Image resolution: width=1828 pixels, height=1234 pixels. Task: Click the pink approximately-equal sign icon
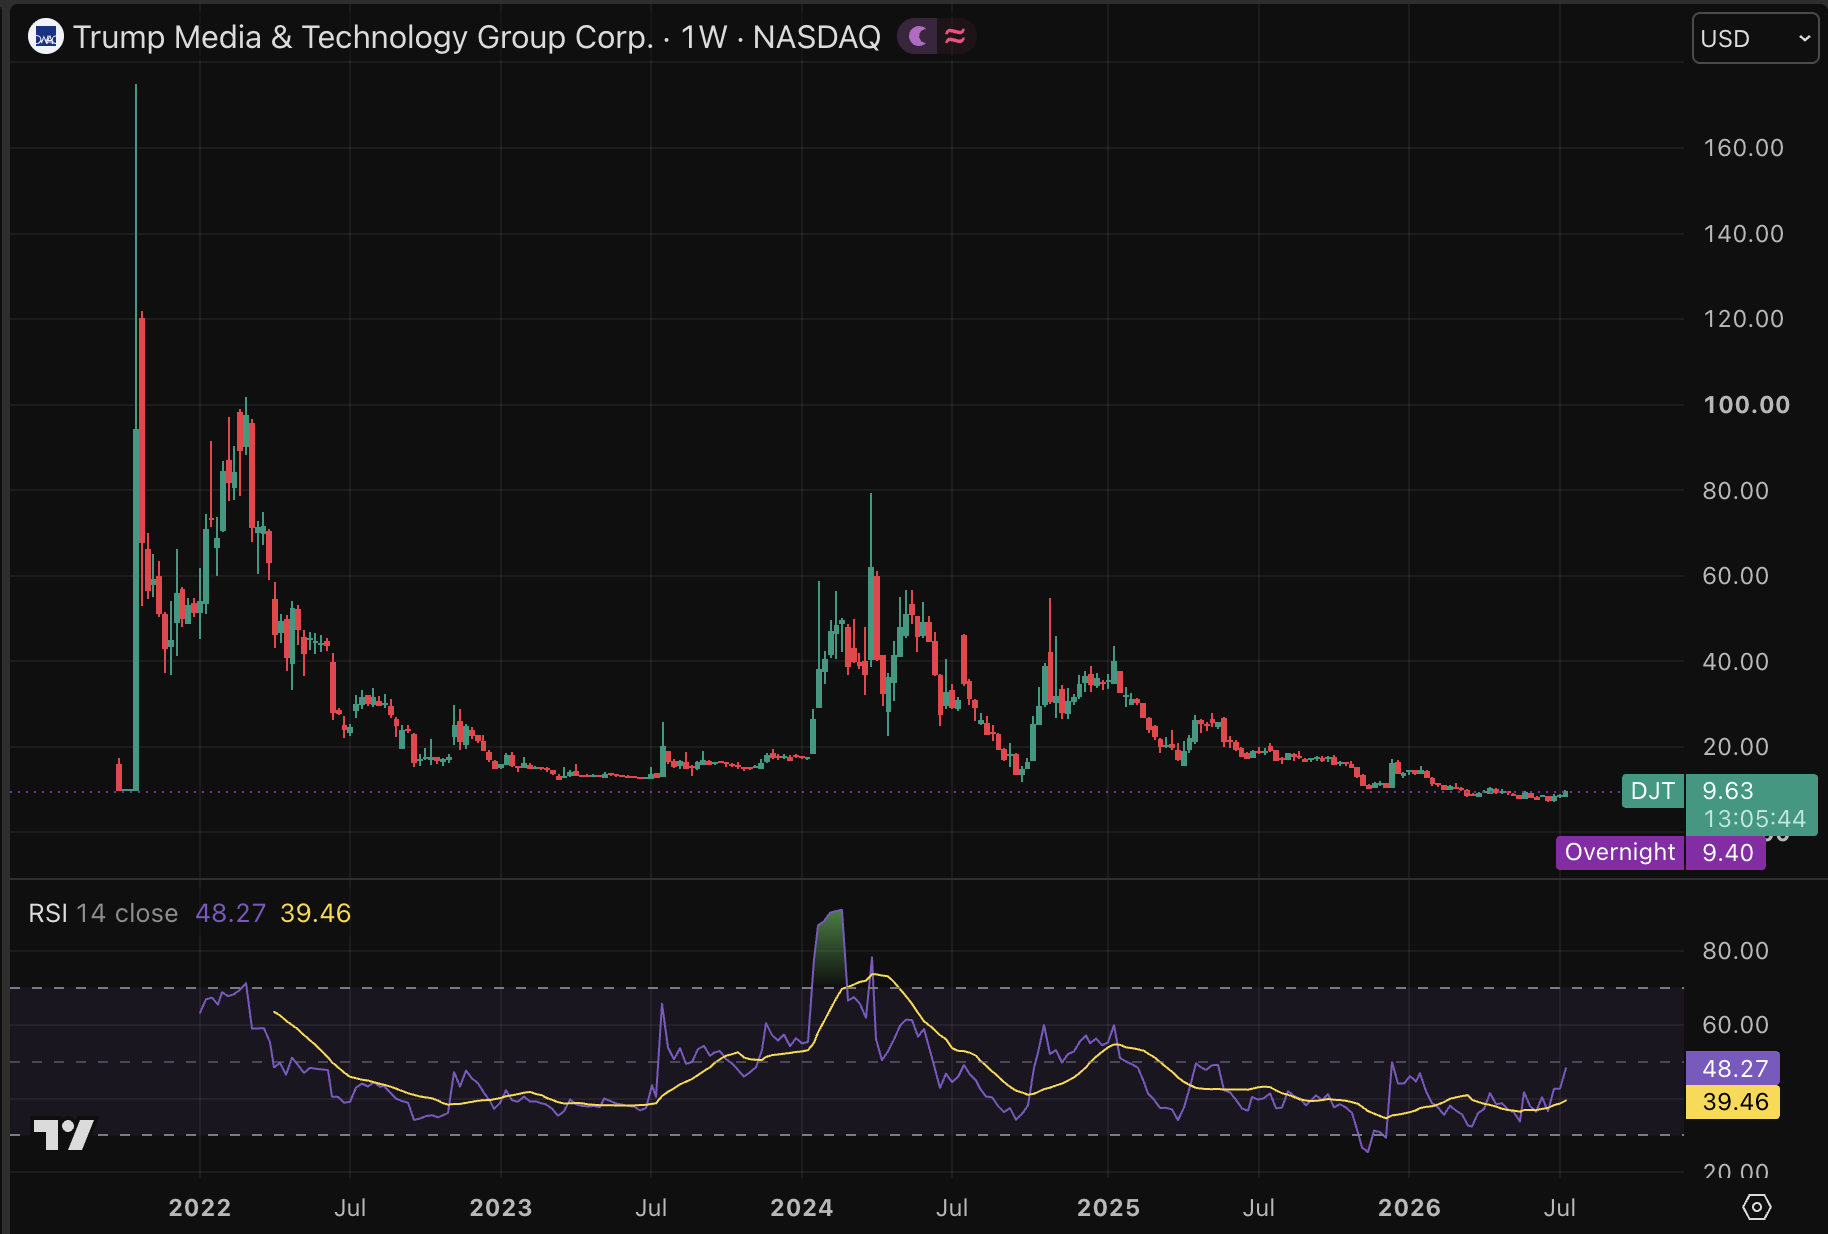[955, 37]
